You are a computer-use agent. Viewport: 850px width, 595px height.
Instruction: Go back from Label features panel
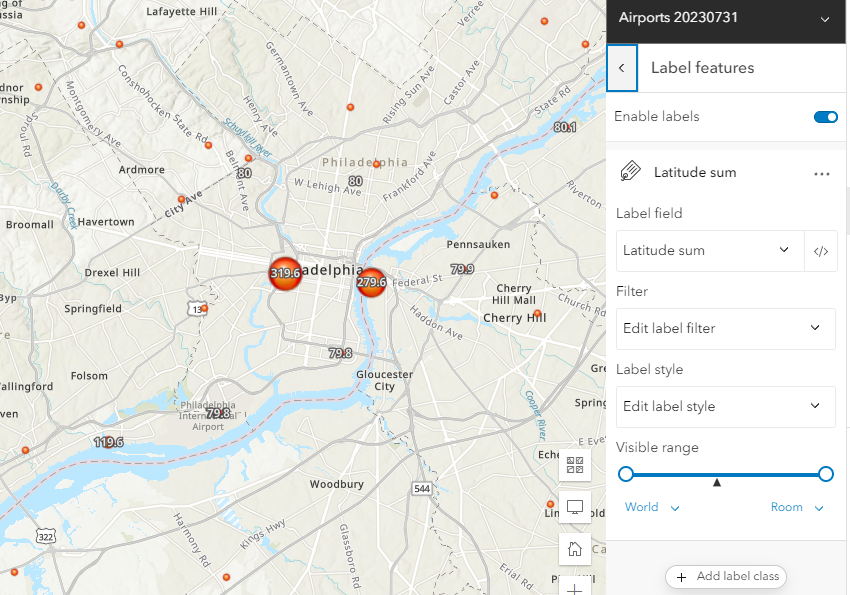click(x=622, y=68)
